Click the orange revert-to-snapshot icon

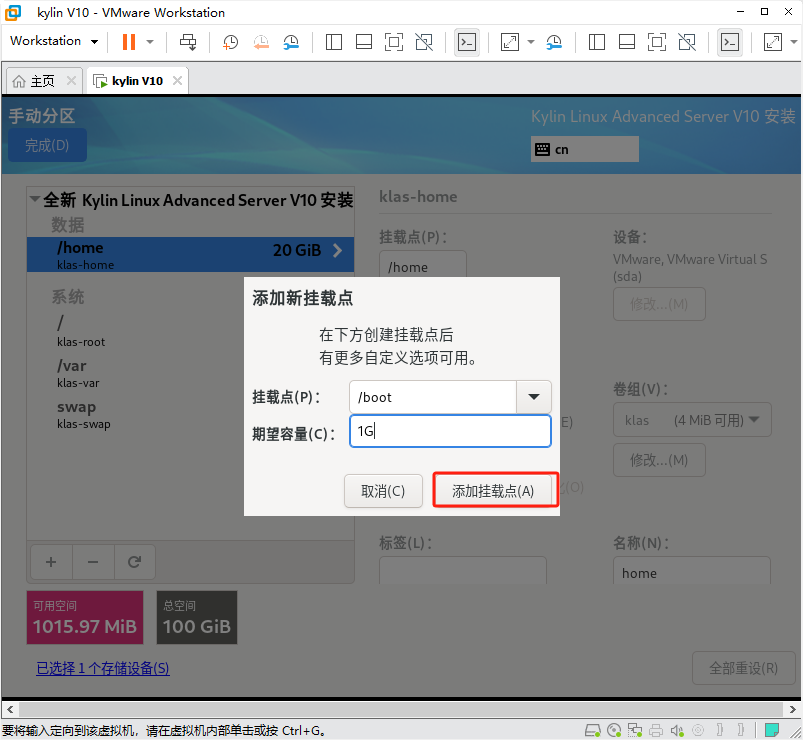click(261, 42)
